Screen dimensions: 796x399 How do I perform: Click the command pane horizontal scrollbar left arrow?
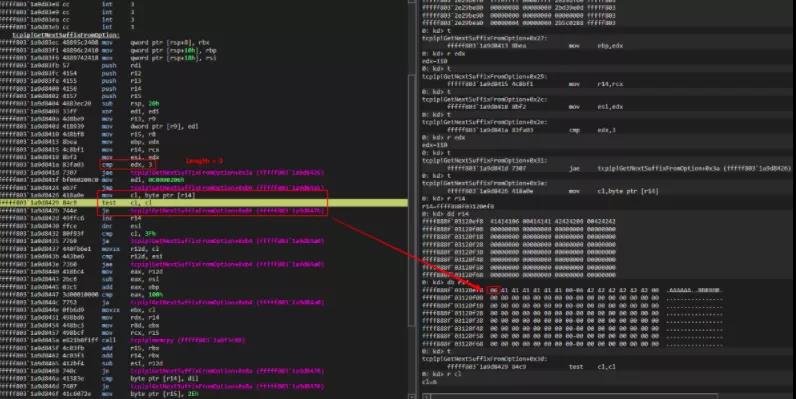click(426, 396)
